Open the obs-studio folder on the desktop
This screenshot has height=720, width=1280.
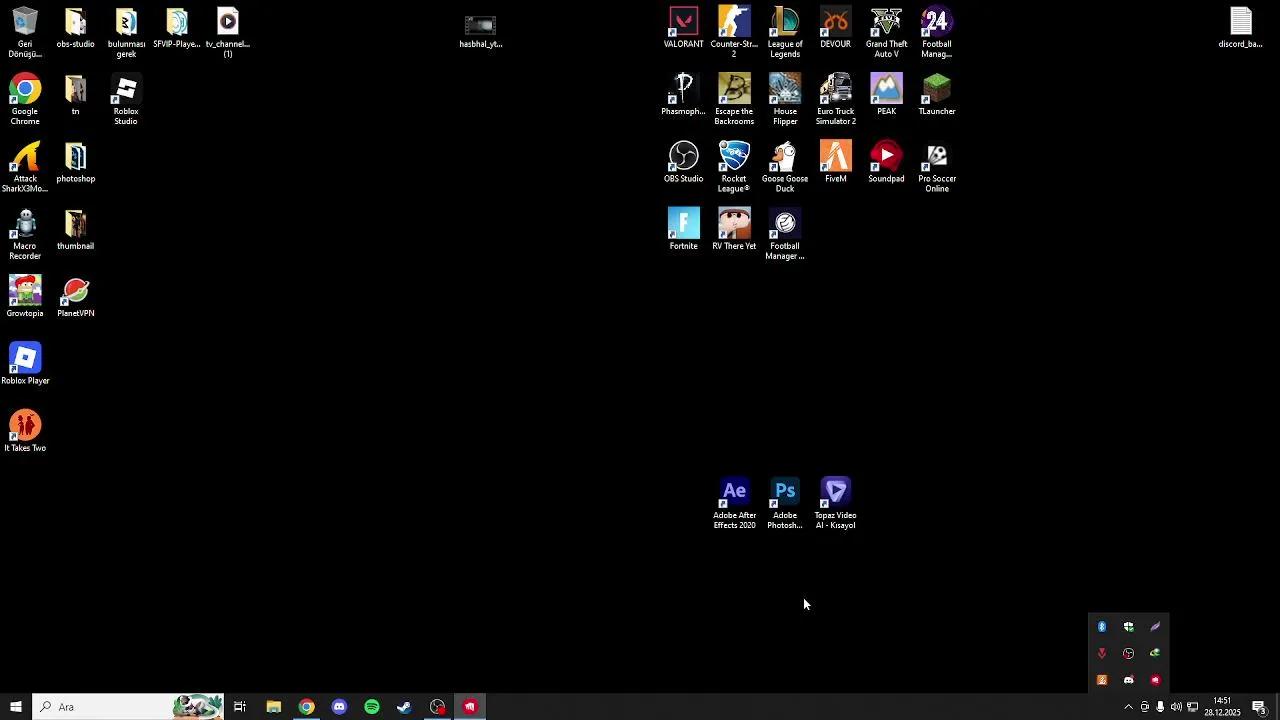tap(76, 28)
